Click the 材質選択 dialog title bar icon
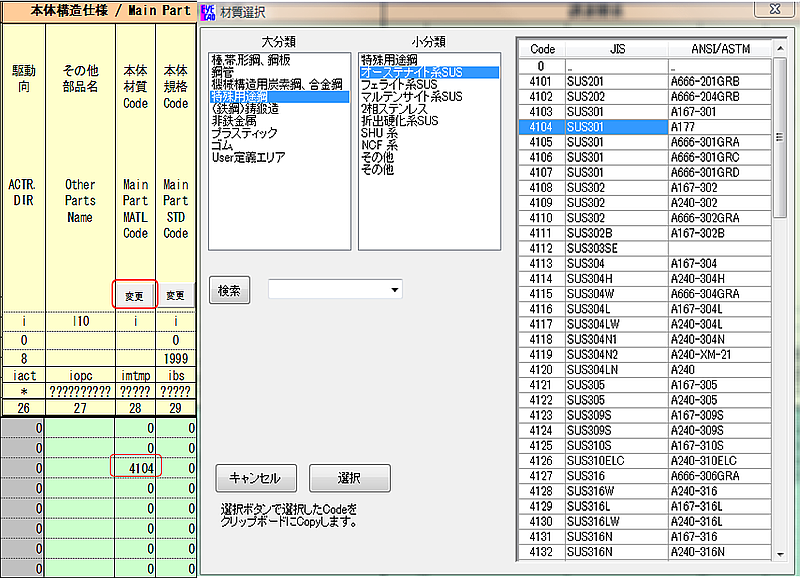 point(208,12)
